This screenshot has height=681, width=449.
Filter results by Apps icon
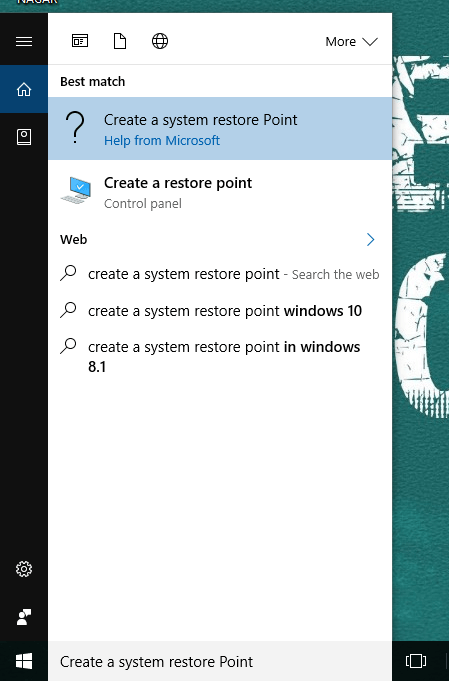(x=80, y=41)
